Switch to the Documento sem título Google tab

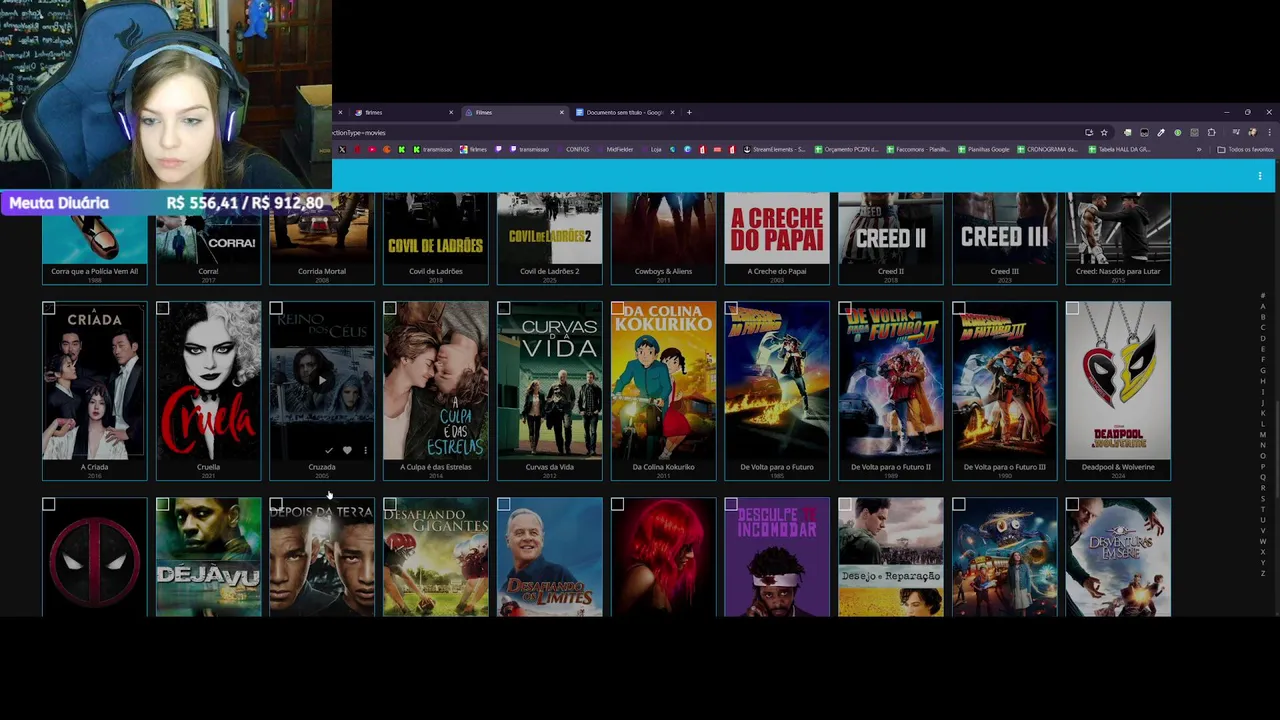click(626, 112)
